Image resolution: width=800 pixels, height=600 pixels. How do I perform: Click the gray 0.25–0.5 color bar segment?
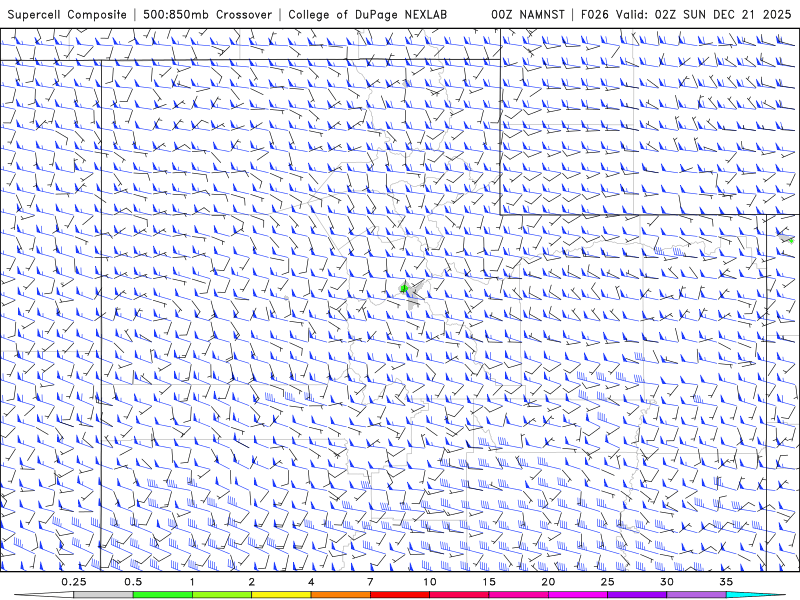coord(103,595)
